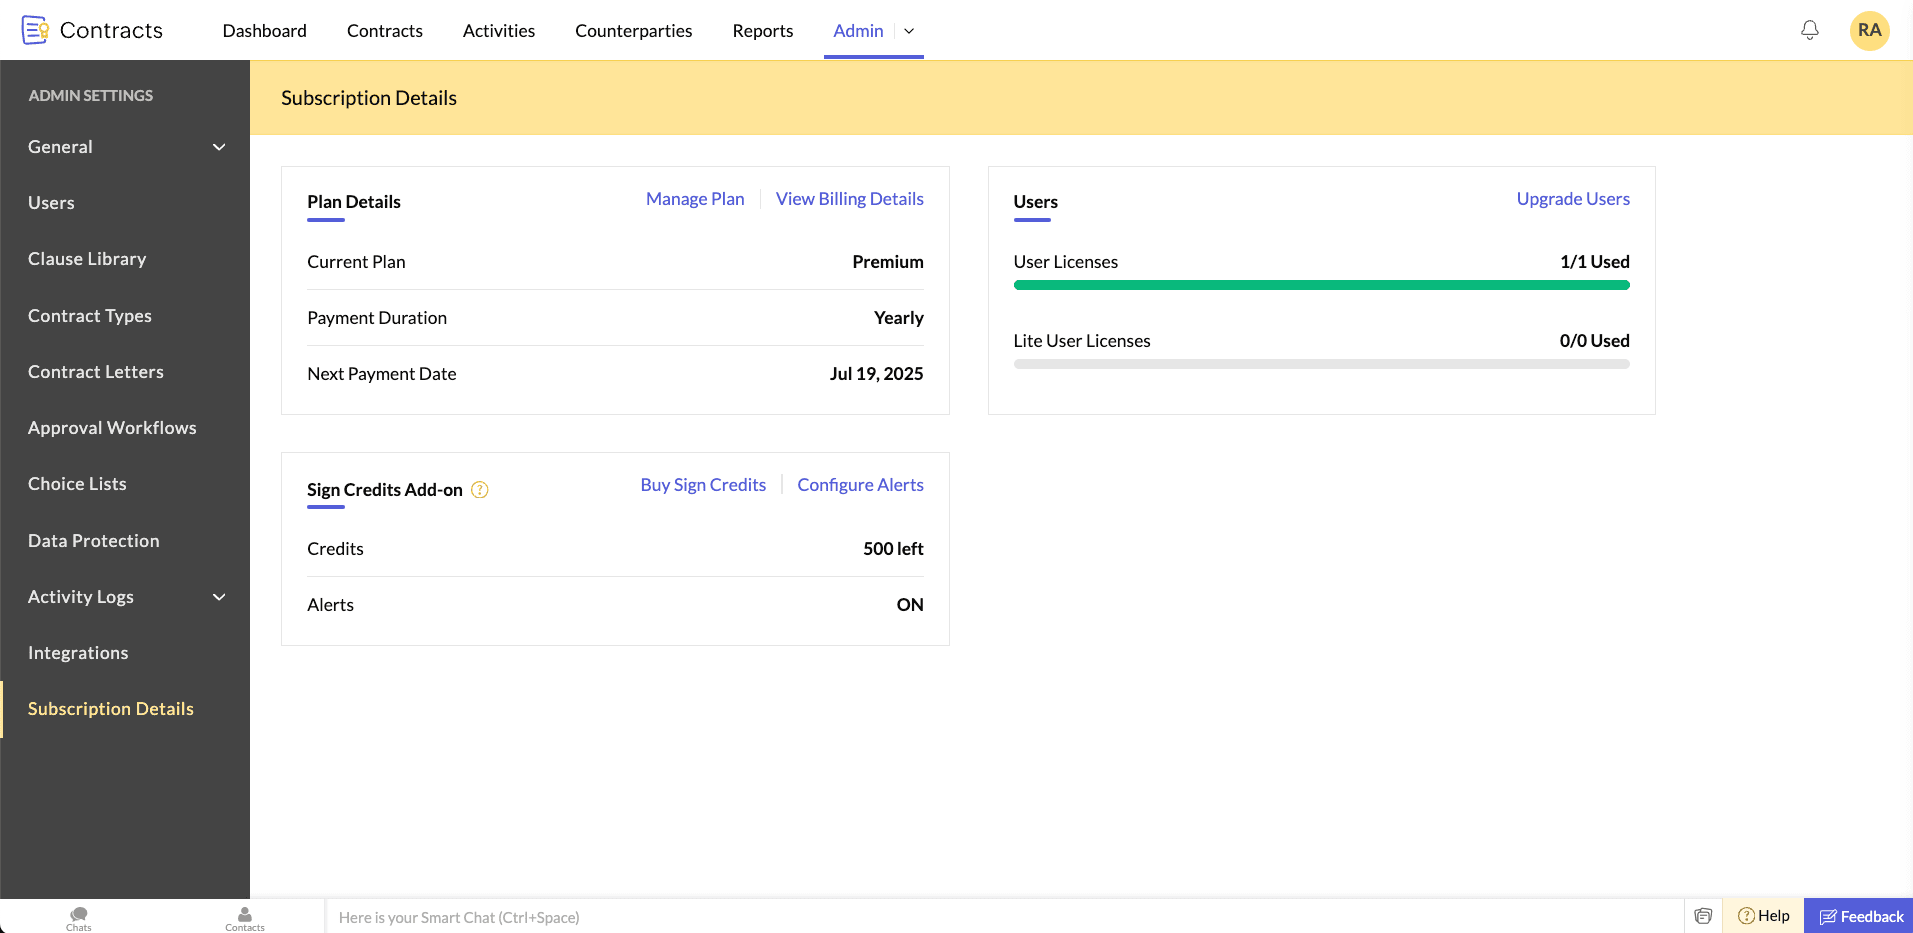Click the Contracts app logo icon
The width and height of the screenshot is (1913, 933).
click(35, 30)
